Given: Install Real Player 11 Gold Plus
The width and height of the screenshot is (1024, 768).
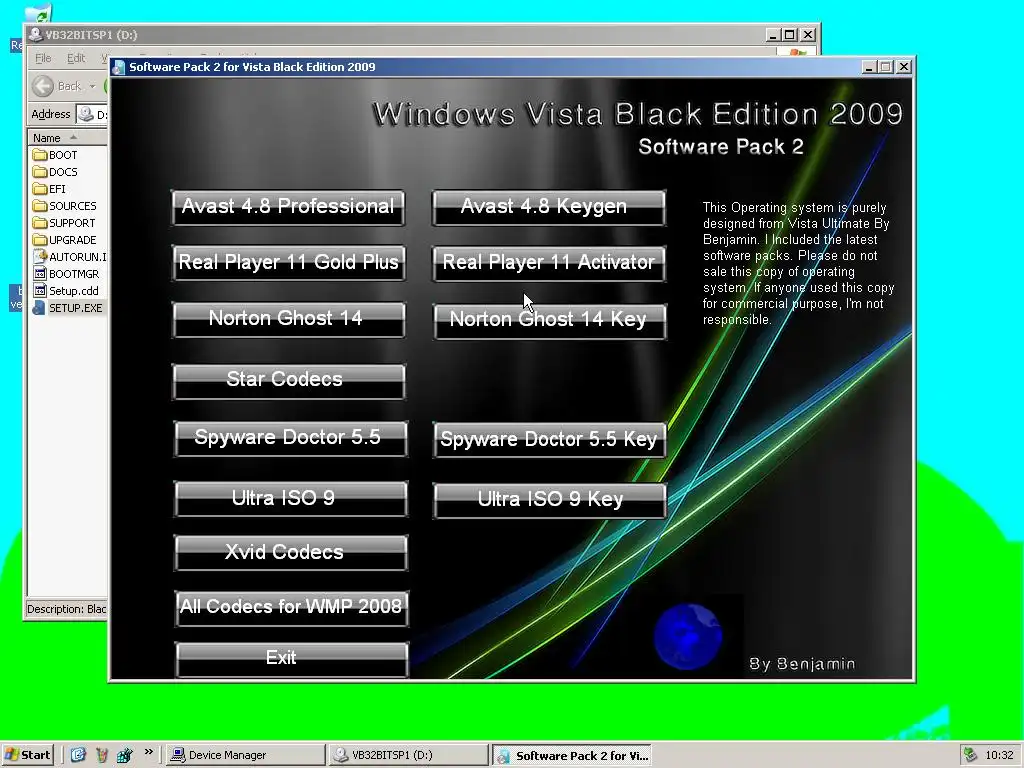Looking at the screenshot, I should [289, 263].
